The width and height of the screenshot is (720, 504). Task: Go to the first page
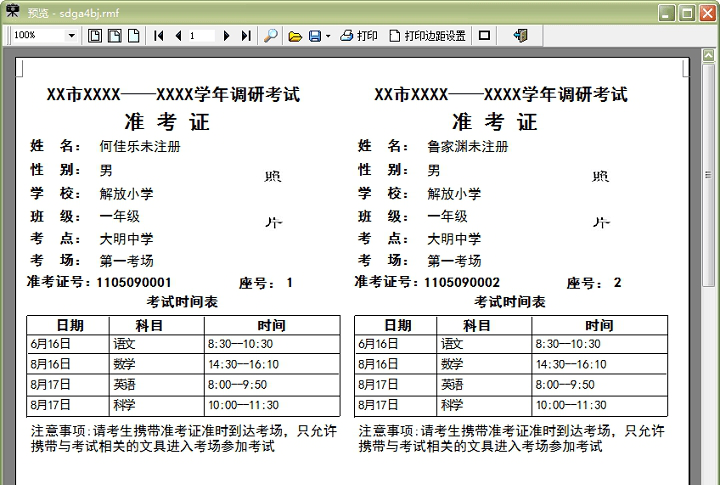[159, 35]
